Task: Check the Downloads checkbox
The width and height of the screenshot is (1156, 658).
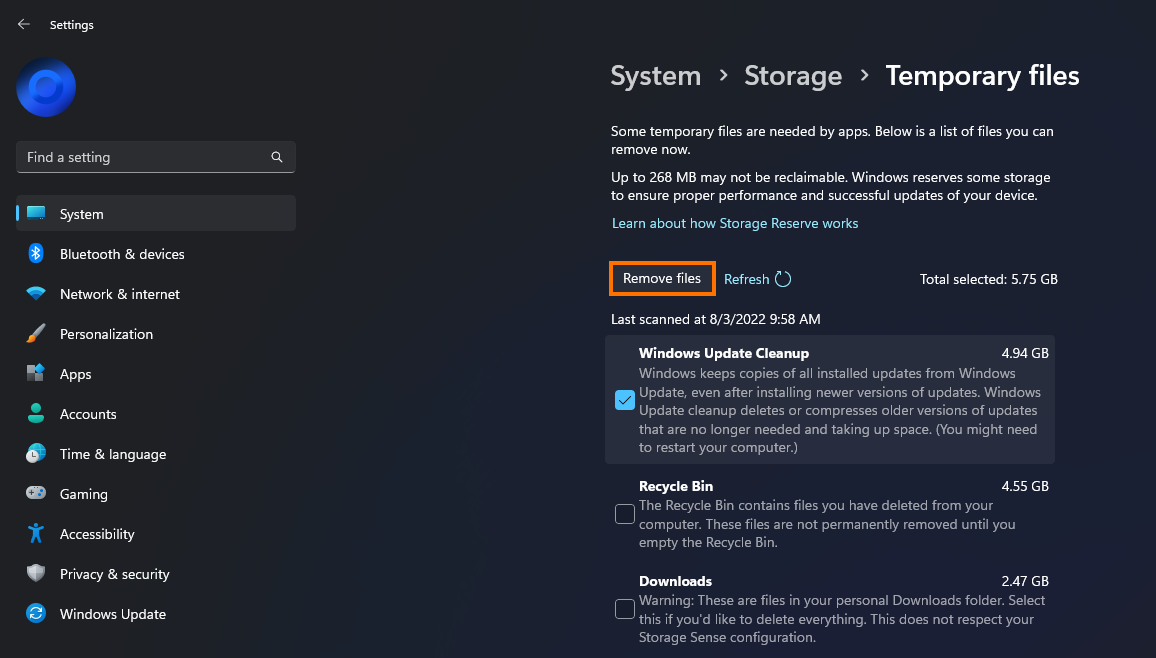Action: pyautogui.click(x=624, y=609)
